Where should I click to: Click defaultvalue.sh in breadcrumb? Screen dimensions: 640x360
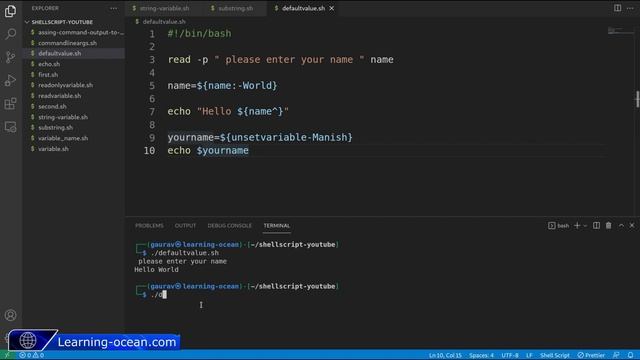pos(164,22)
